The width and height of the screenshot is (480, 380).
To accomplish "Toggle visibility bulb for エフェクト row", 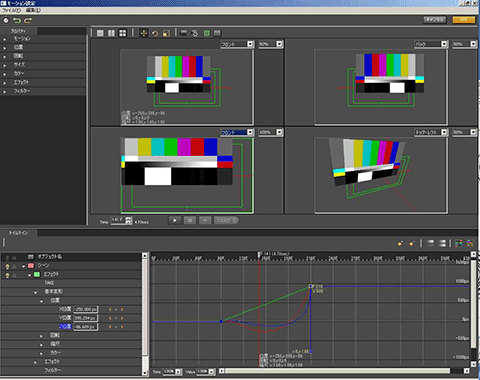I will [8, 275].
